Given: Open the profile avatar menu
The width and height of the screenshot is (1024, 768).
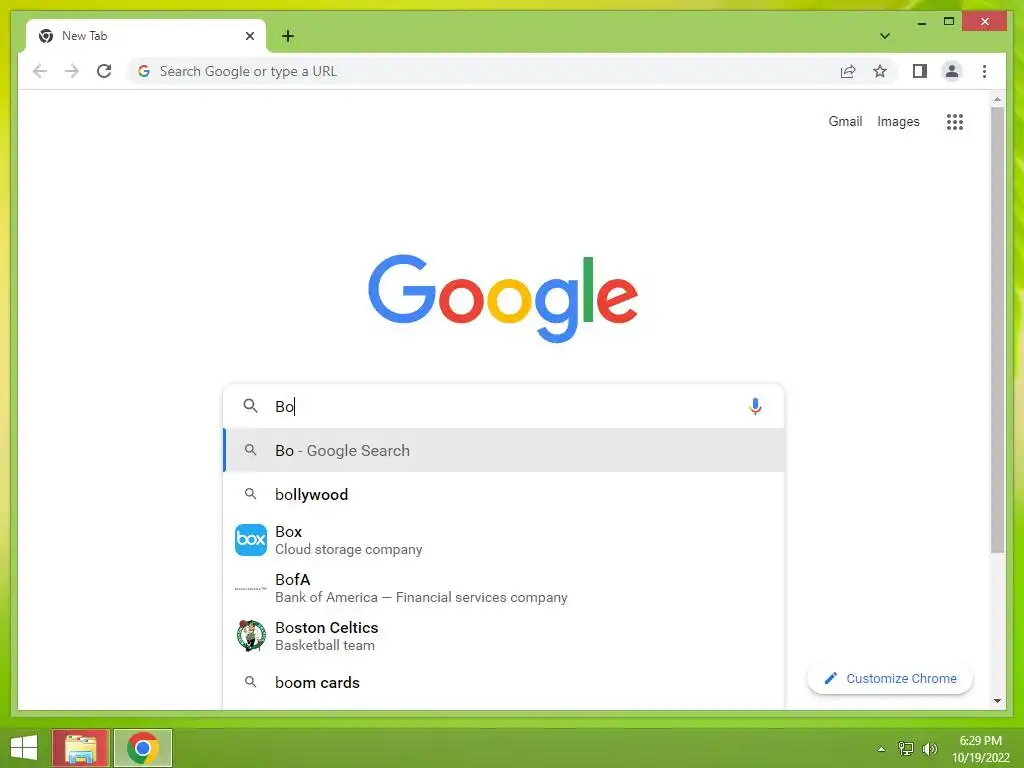Looking at the screenshot, I should [952, 71].
